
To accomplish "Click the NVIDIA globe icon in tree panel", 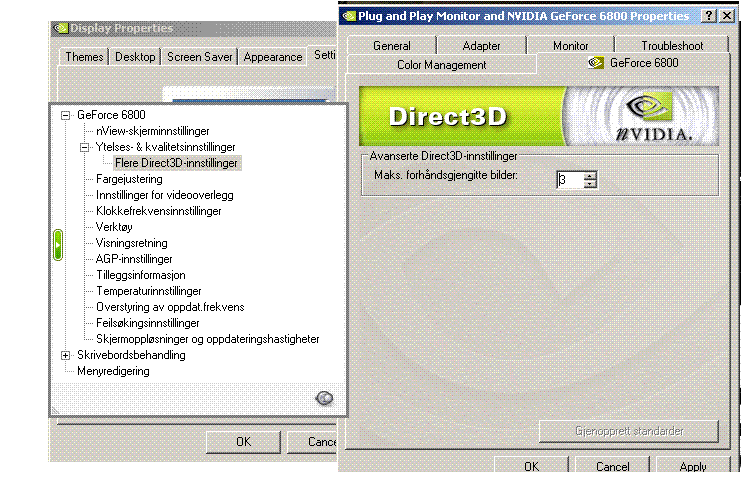I will 325,398.
